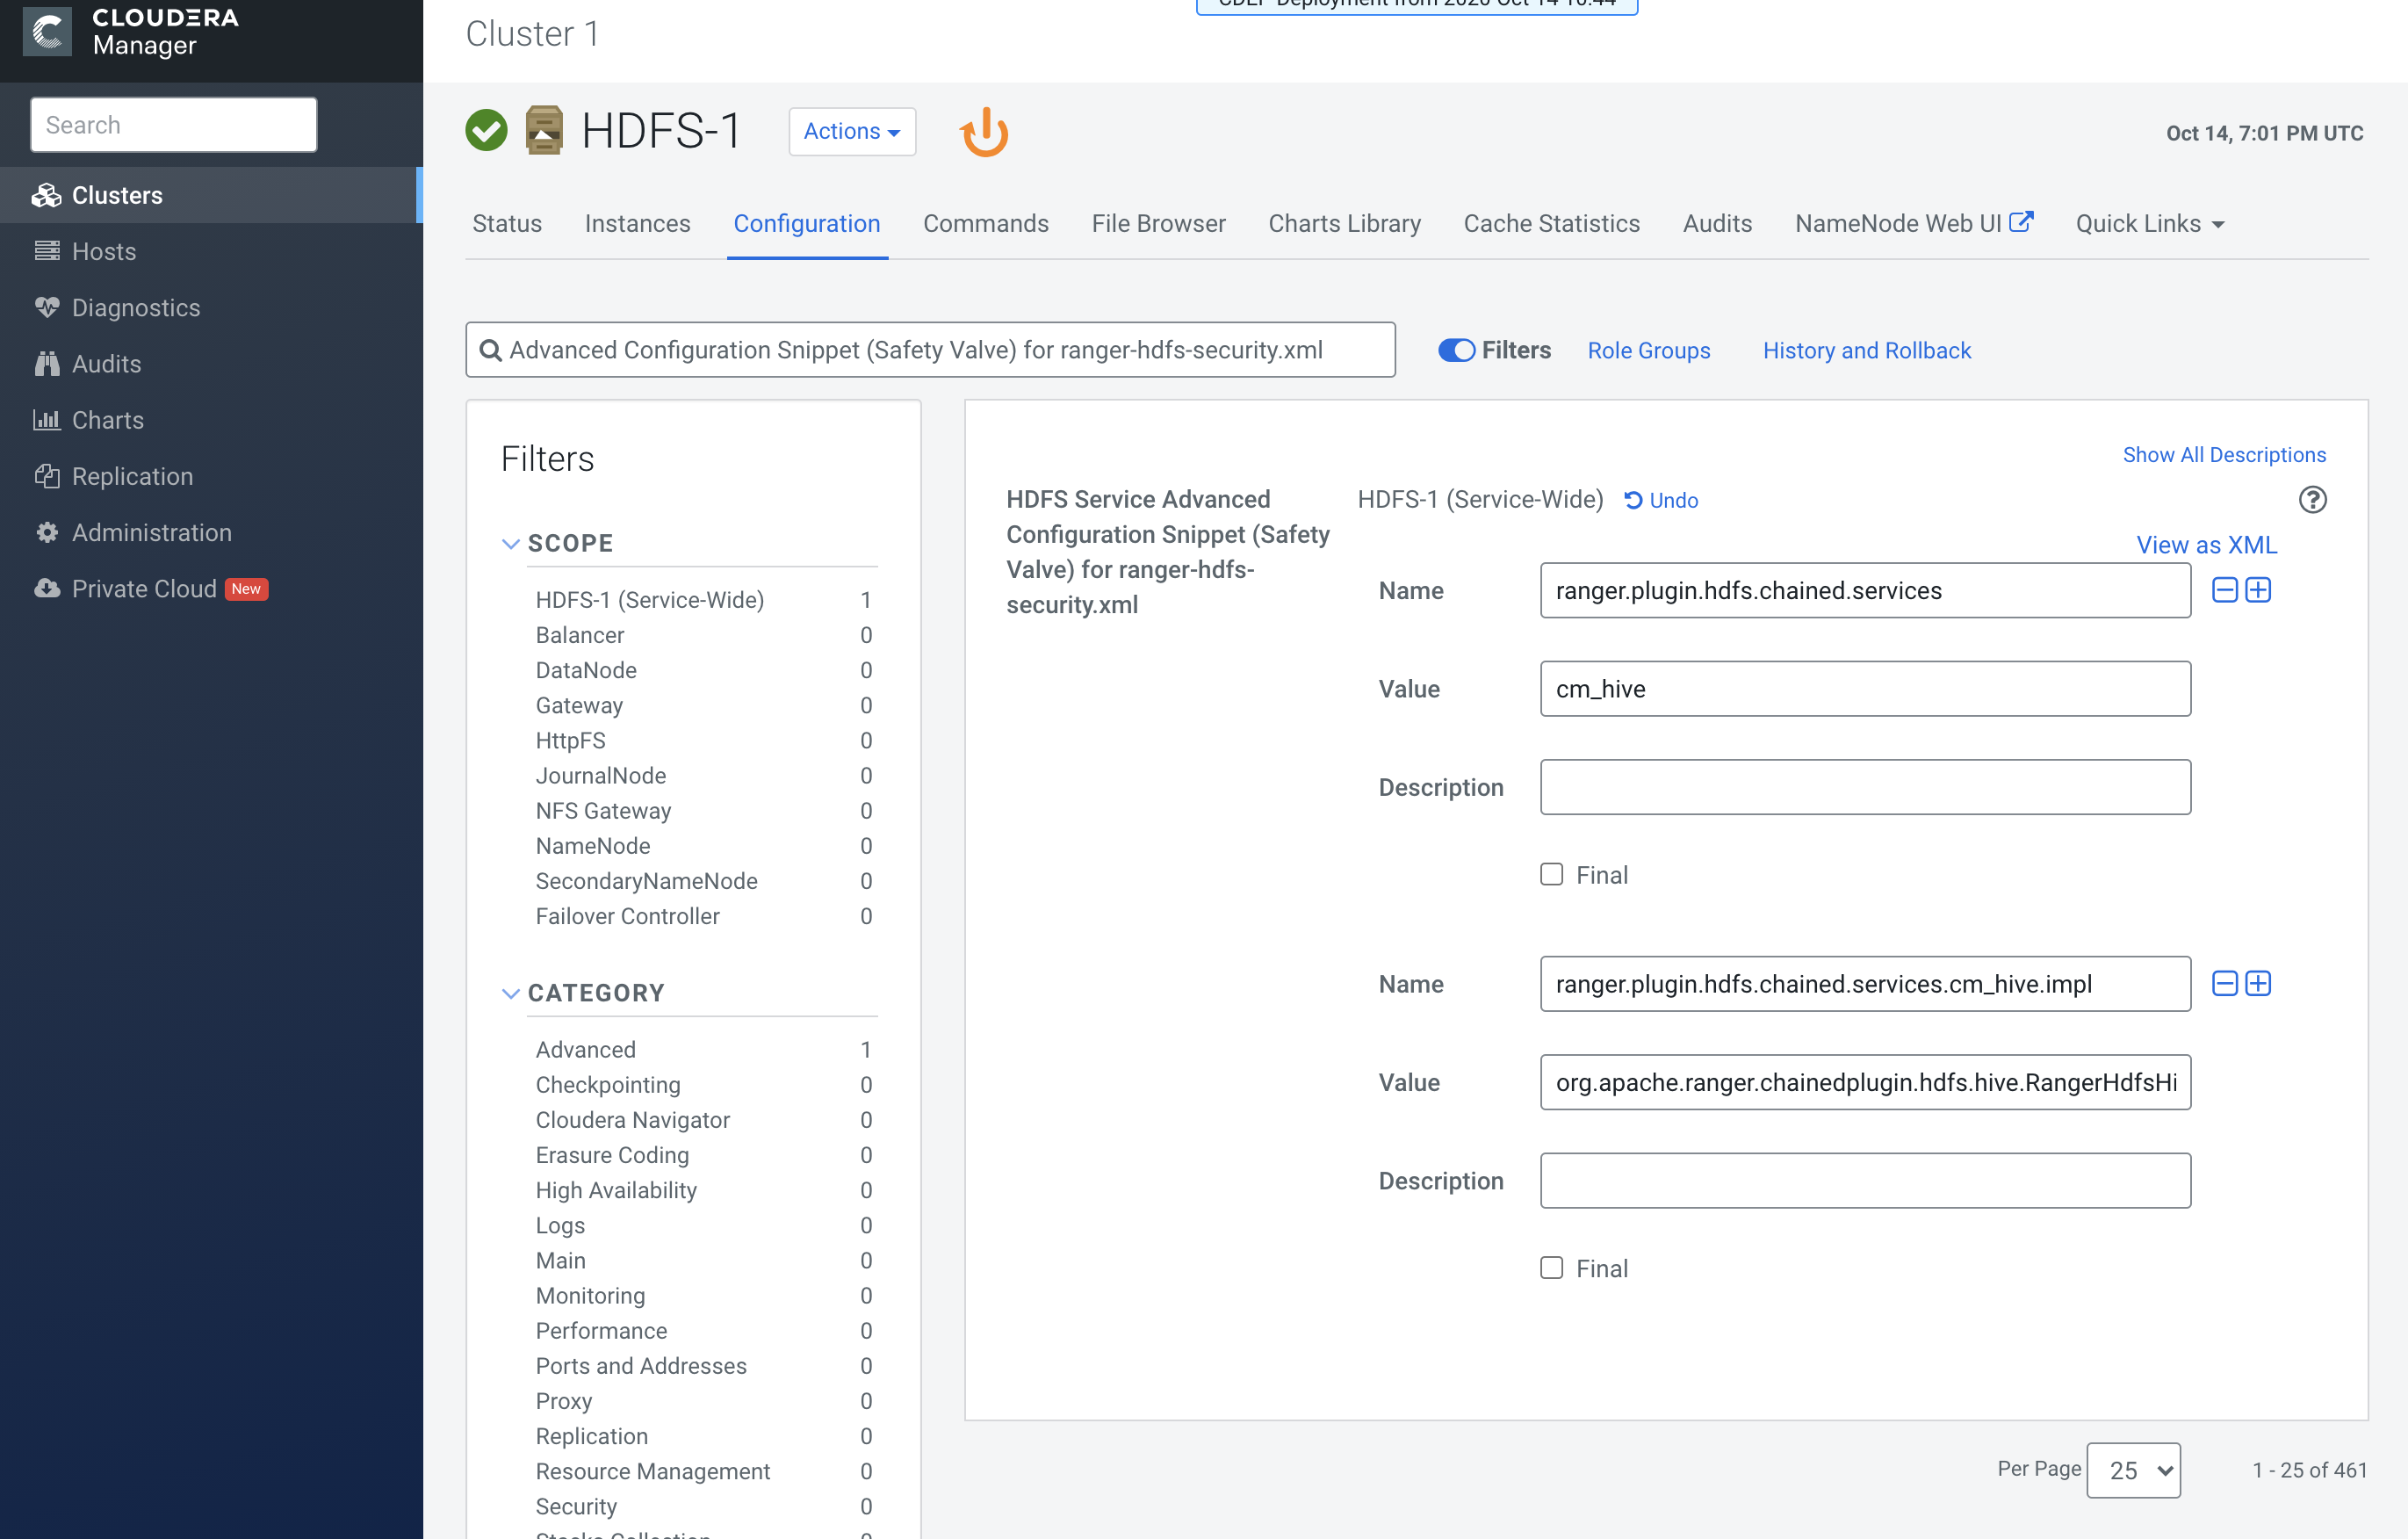This screenshot has height=1539, width=2408.
Task: Remove the ranger.plugin.hdfs.chained.services entry with minus icon
Action: pyautogui.click(x=2224, y=590)
